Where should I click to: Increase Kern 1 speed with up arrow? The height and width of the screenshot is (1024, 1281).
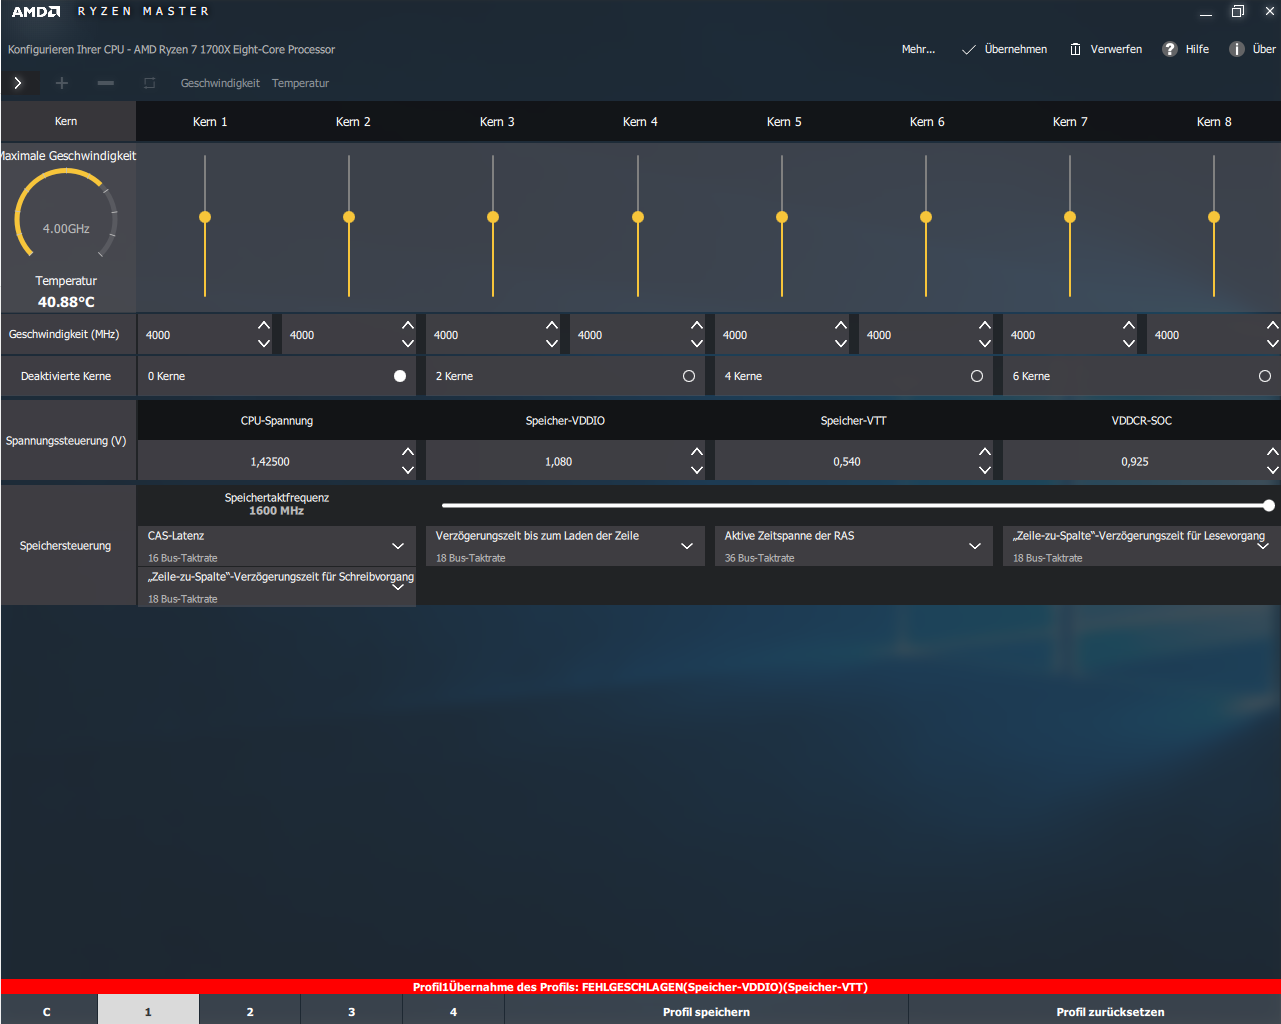tap(264, 325)
